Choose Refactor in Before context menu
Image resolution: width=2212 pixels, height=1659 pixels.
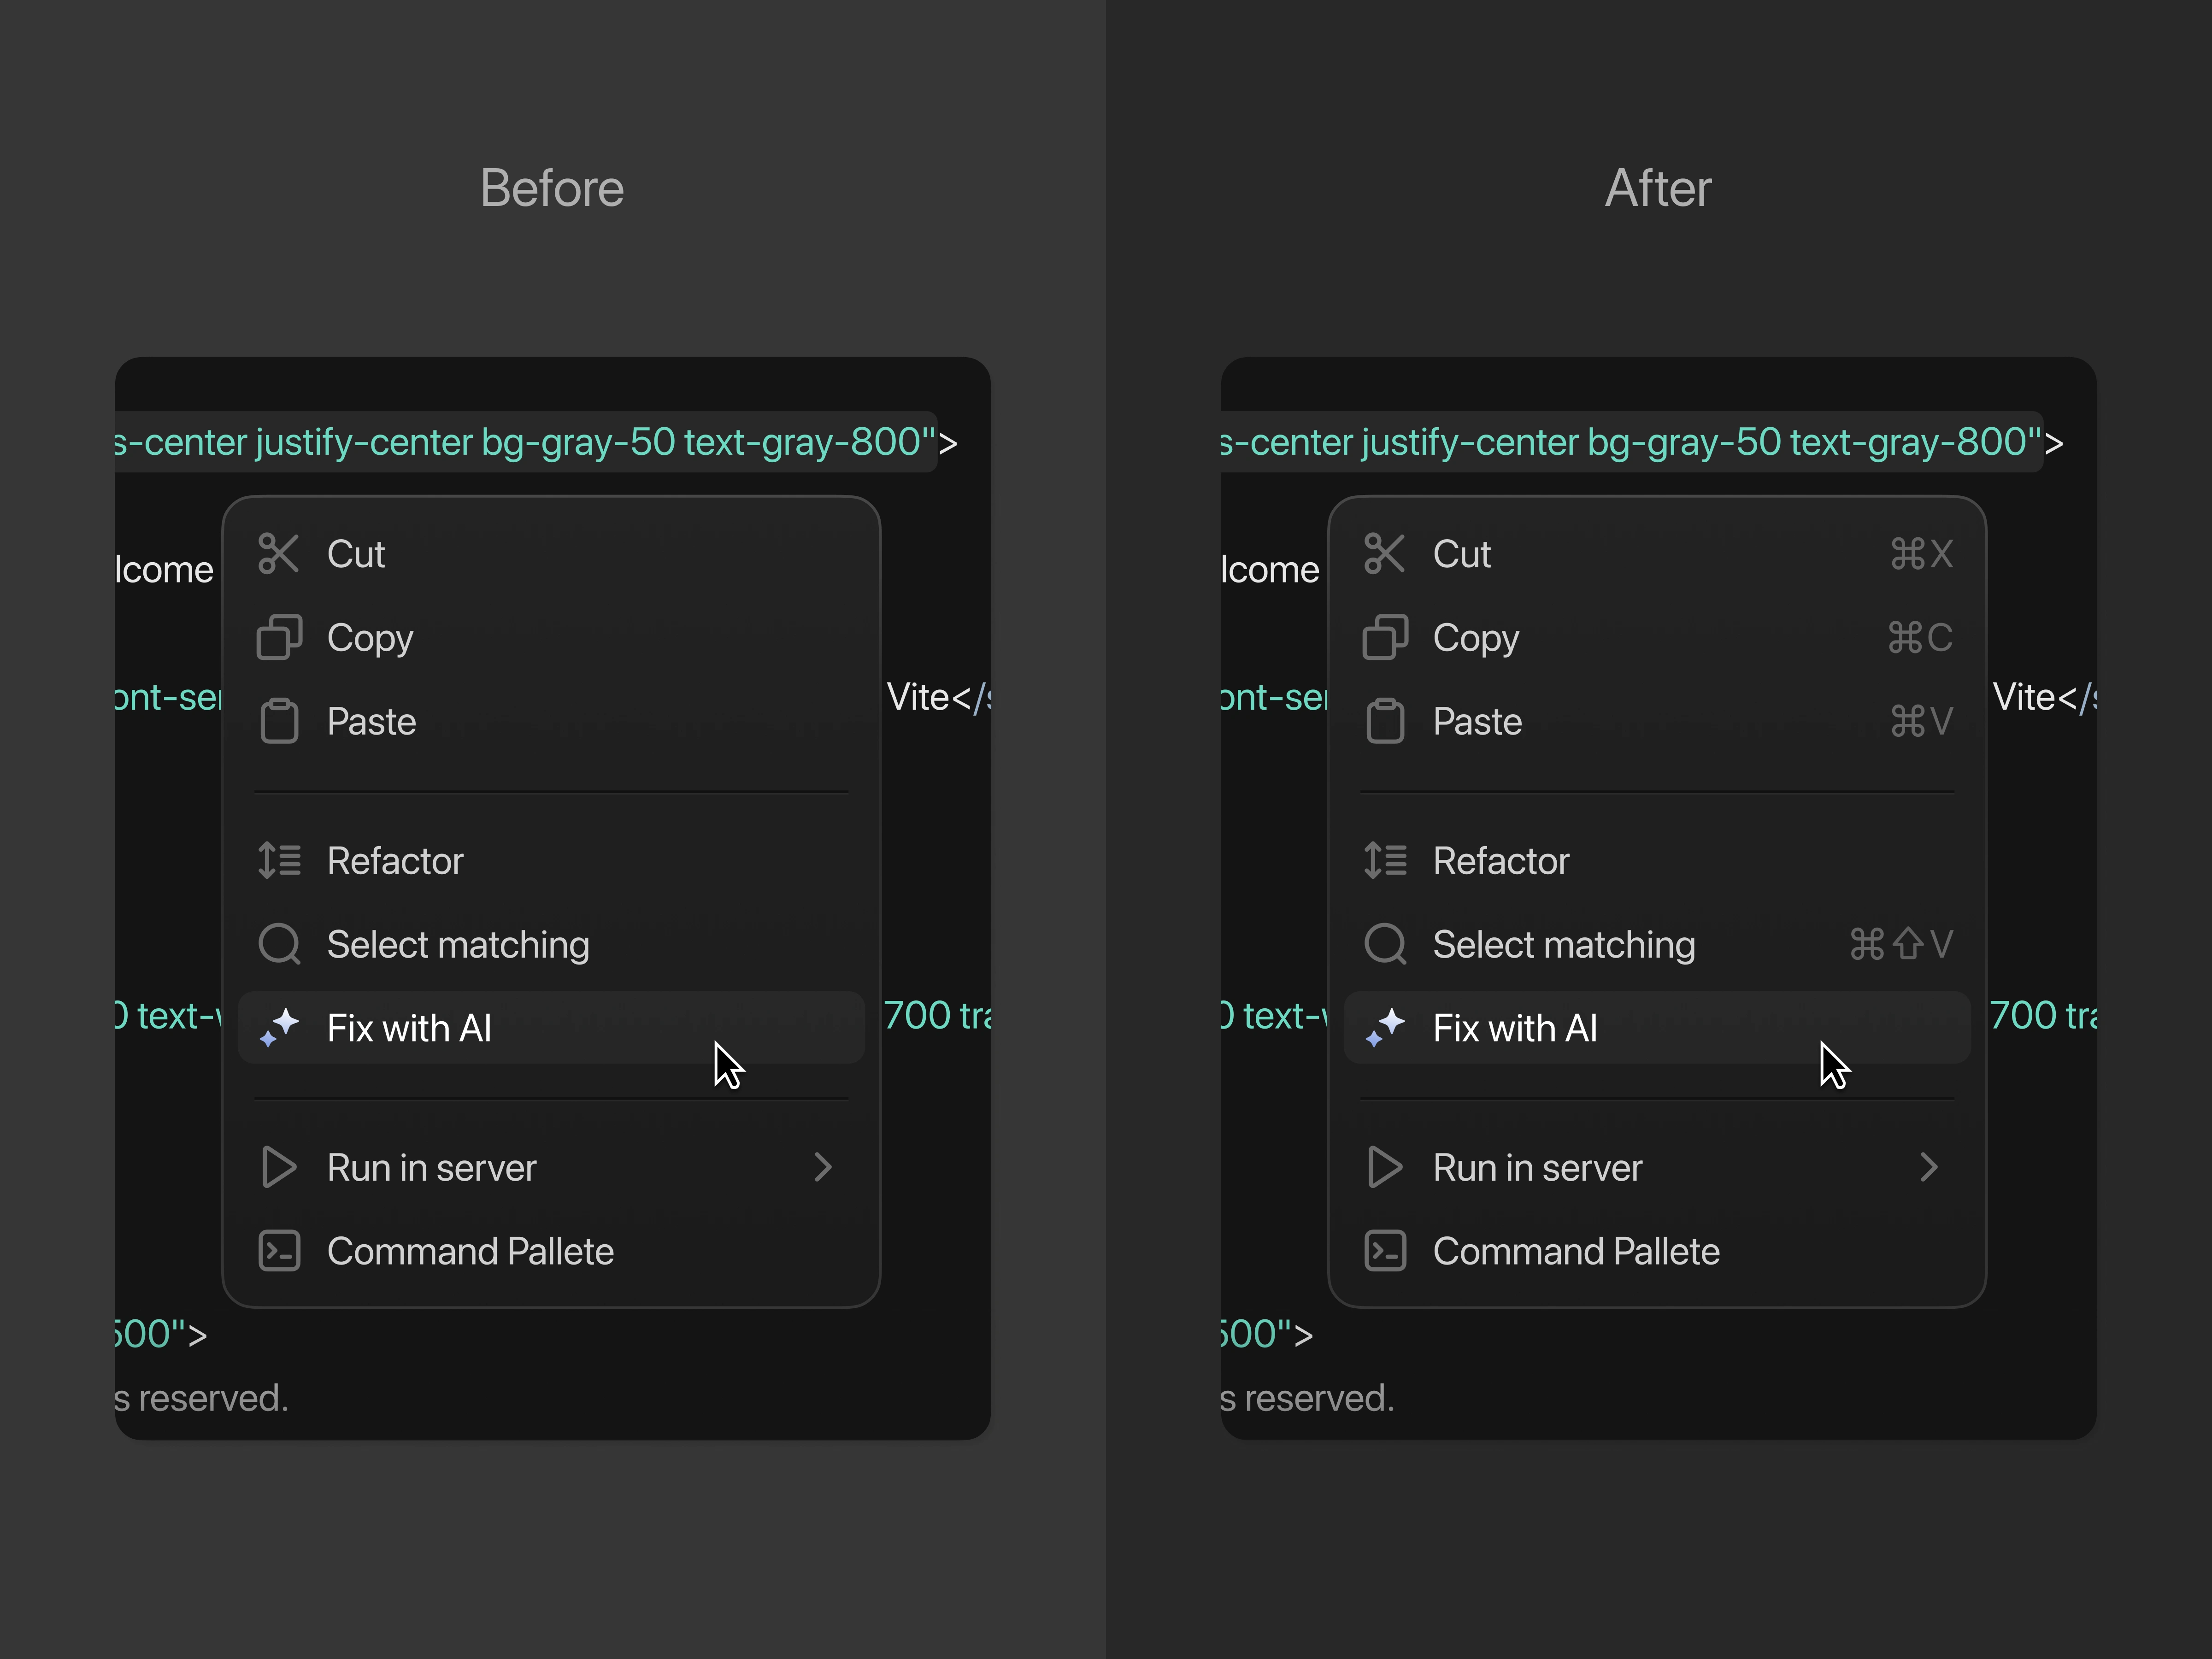[395, 861]
